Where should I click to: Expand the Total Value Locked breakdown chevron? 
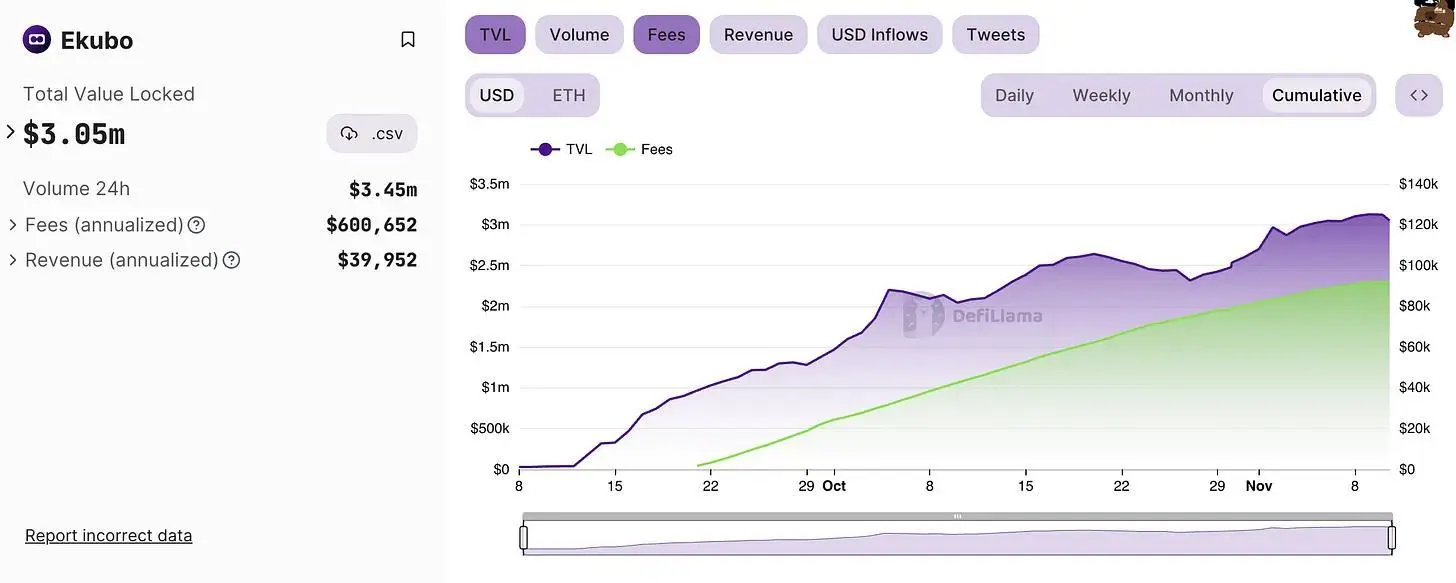11,132
